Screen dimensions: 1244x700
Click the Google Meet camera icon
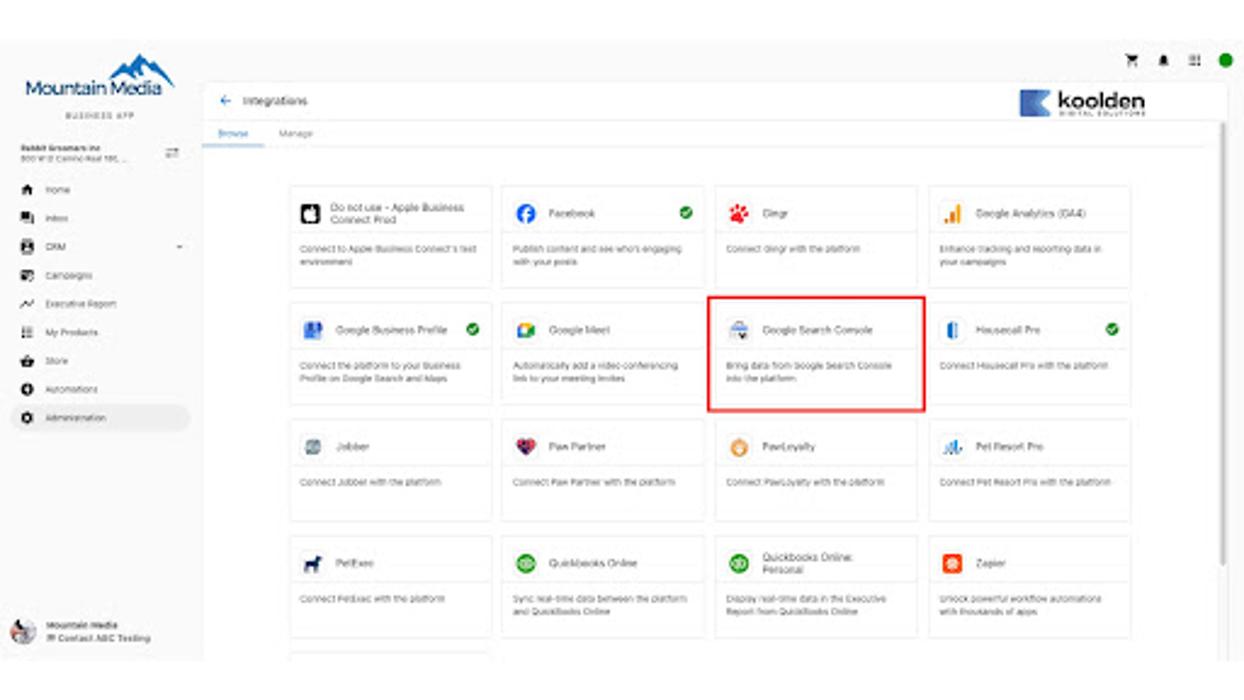click(x=526, y=330)
